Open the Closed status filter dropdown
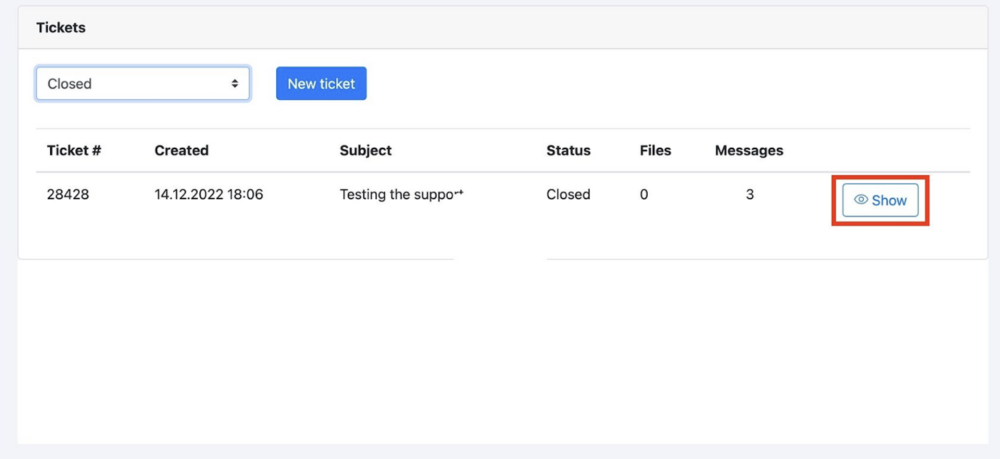This screenshot has height=459, width=1000. click(x=143, y=84)
